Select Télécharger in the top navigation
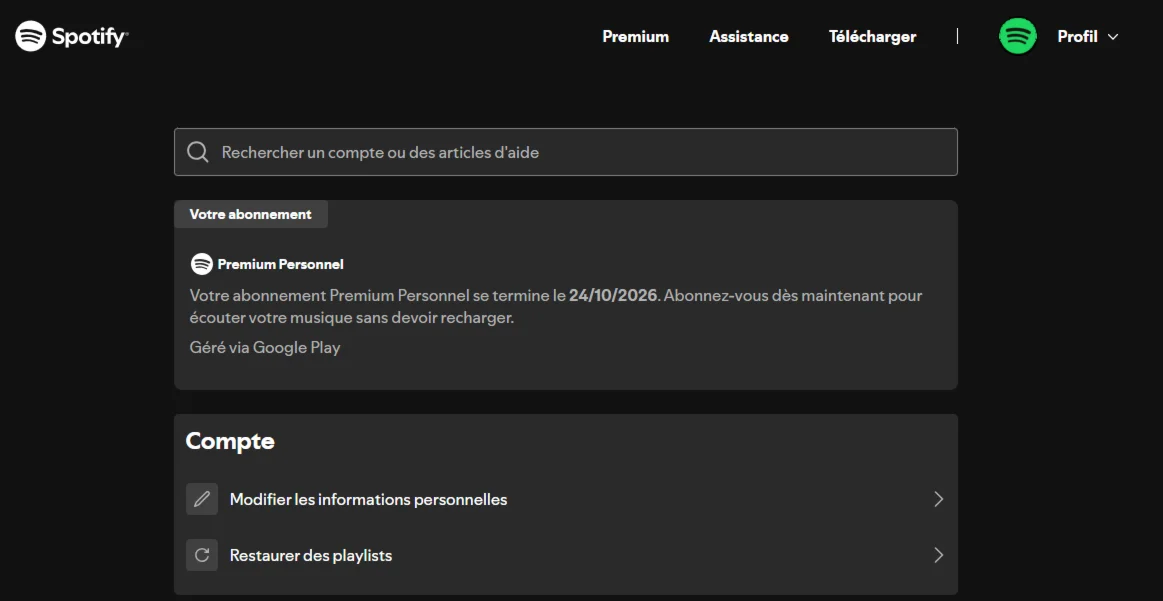This screenshot has height=601, width=1163. point(872,37)
